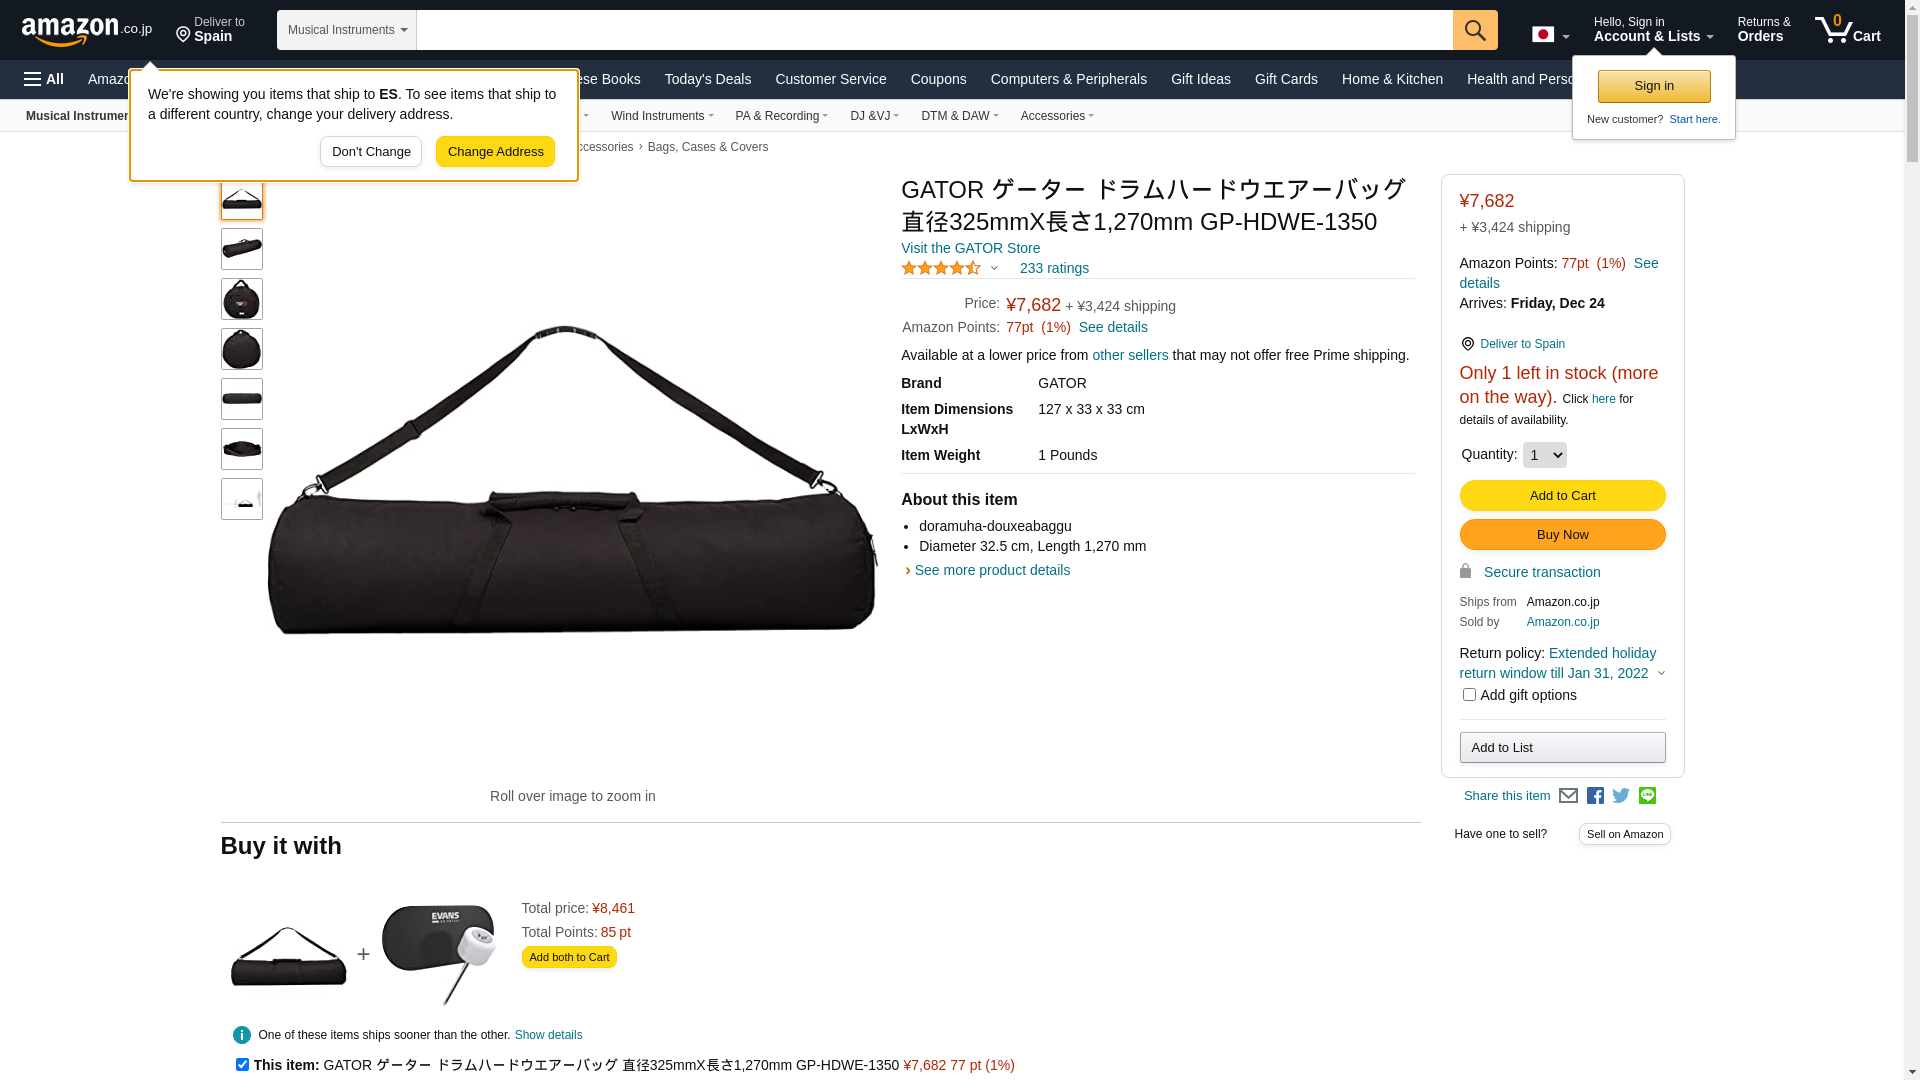
Task: Open Wind Instruments submenu
Action: pos(662,116)
